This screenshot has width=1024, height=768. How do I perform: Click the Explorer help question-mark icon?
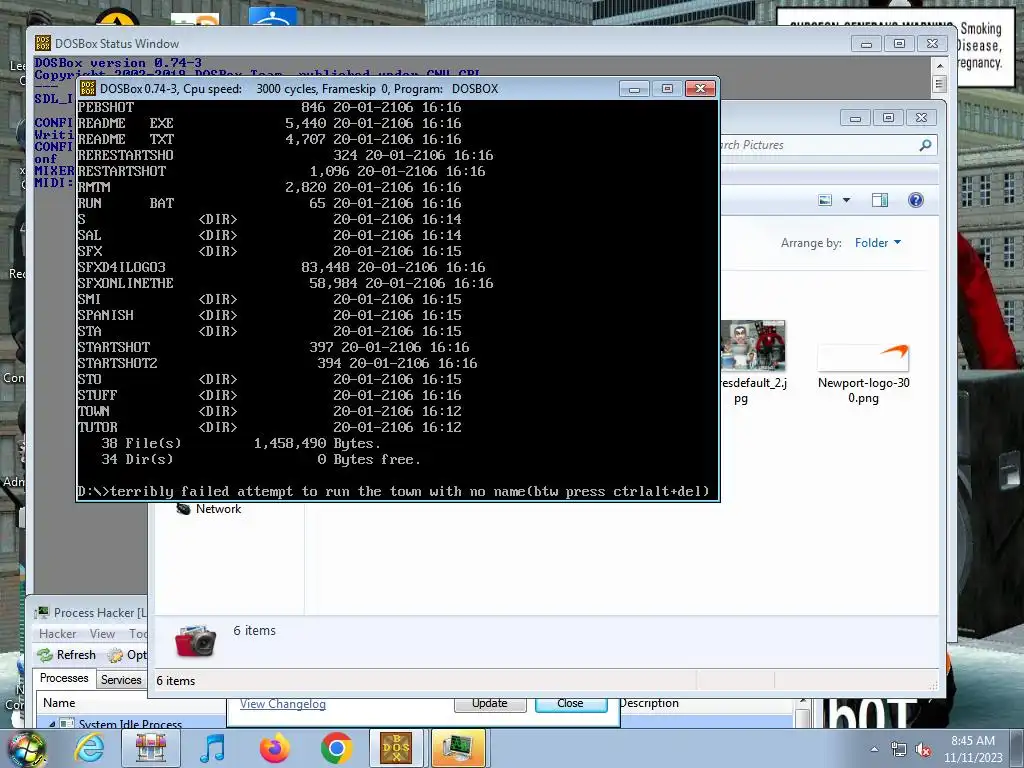point(916,200)
